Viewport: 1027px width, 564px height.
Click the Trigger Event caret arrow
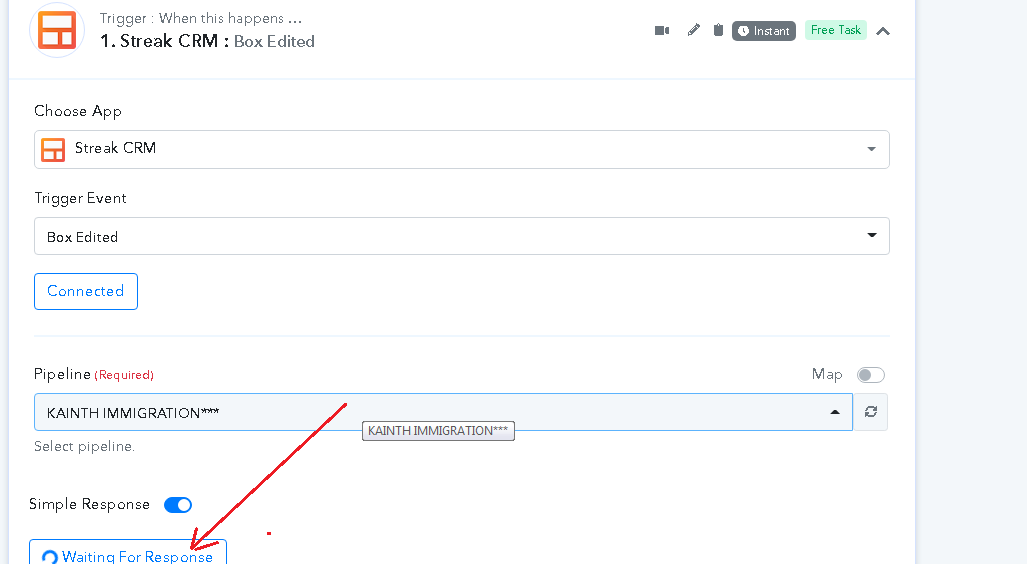point(872,235)
